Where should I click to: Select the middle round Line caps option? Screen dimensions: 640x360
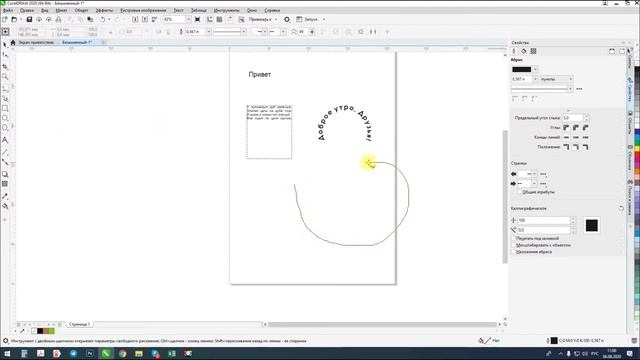pyautogui.click(x=576, y=138)
